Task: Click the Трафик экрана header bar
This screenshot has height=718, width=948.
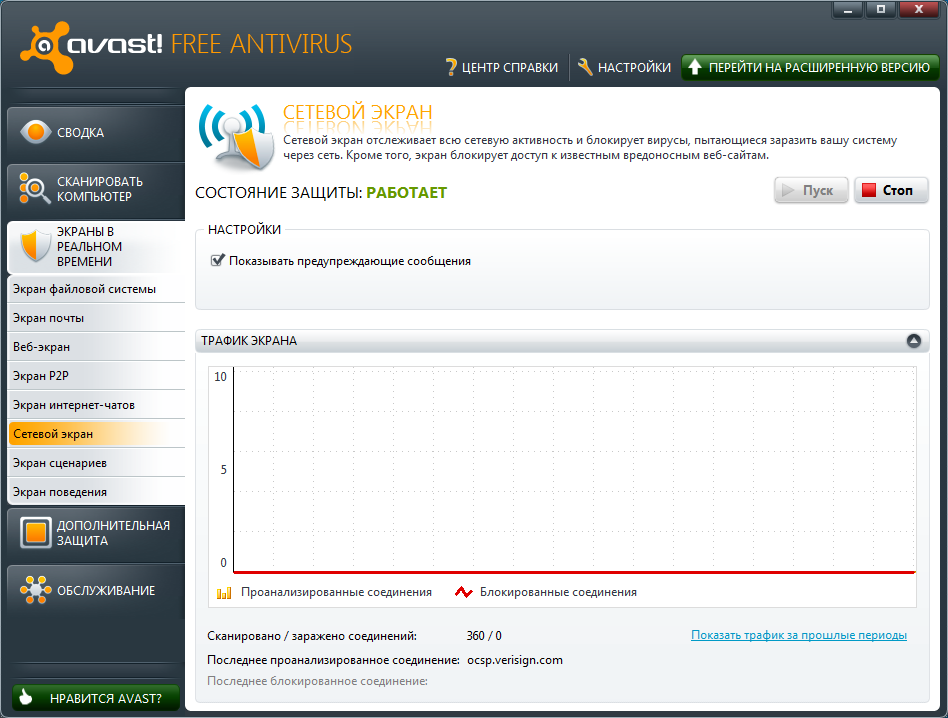Action: pyautogui.click(x=562, y=341)
